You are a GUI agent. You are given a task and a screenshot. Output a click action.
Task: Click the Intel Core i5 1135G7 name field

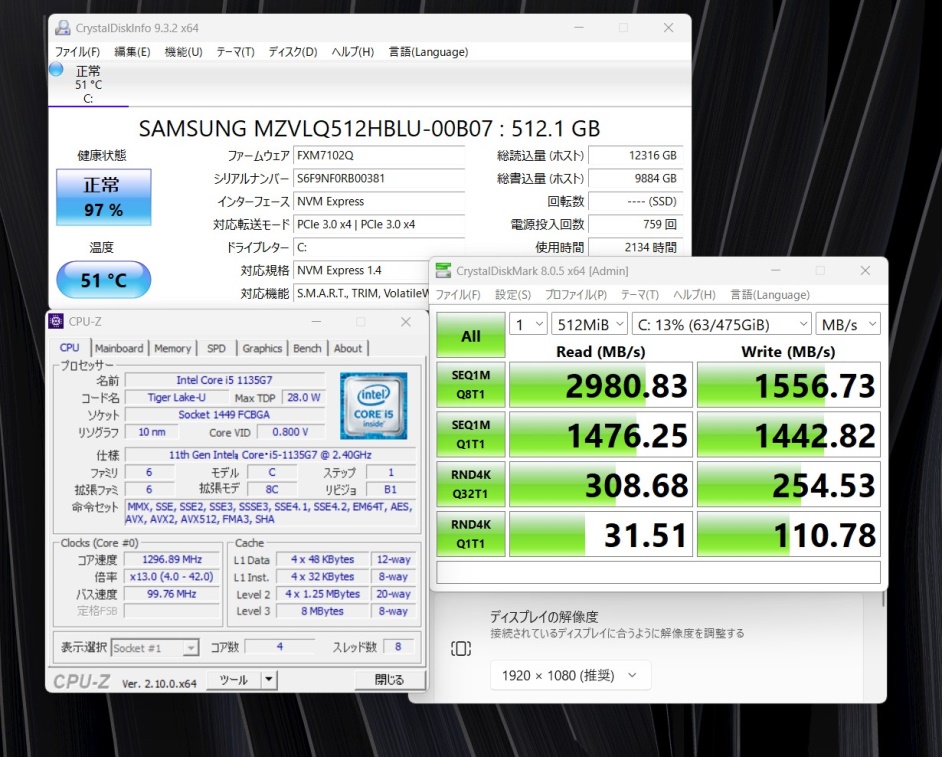coord(225,380)
